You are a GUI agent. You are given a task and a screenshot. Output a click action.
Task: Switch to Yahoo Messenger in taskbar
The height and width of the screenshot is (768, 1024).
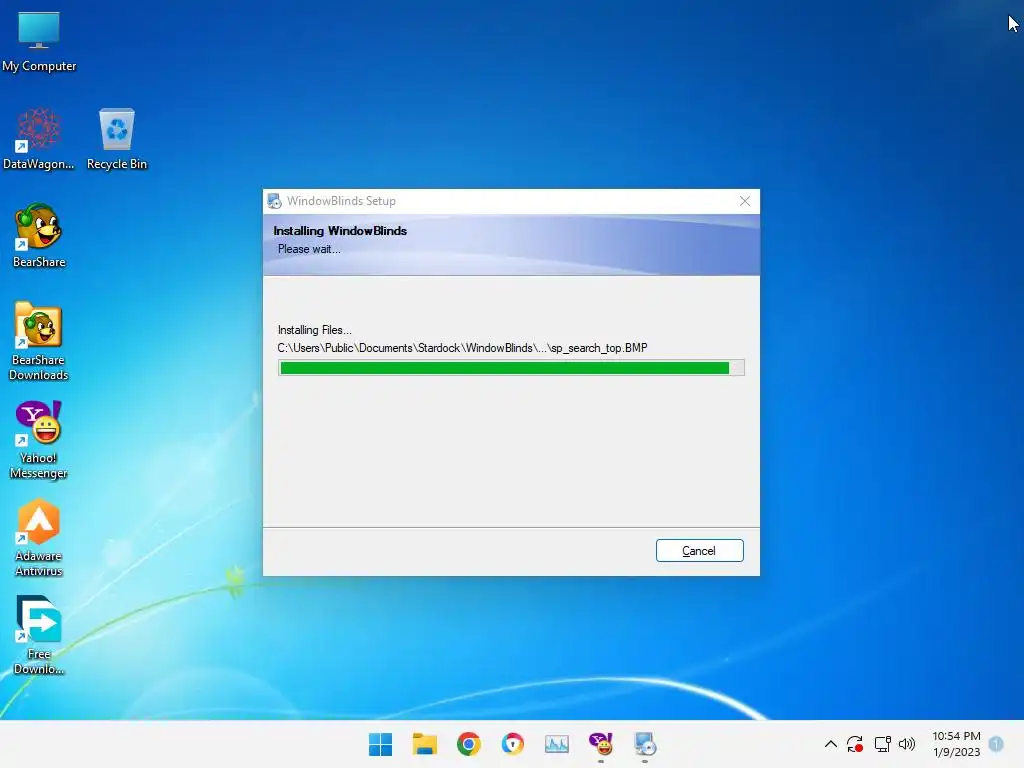pyautogui.click(x=601, y=744)
